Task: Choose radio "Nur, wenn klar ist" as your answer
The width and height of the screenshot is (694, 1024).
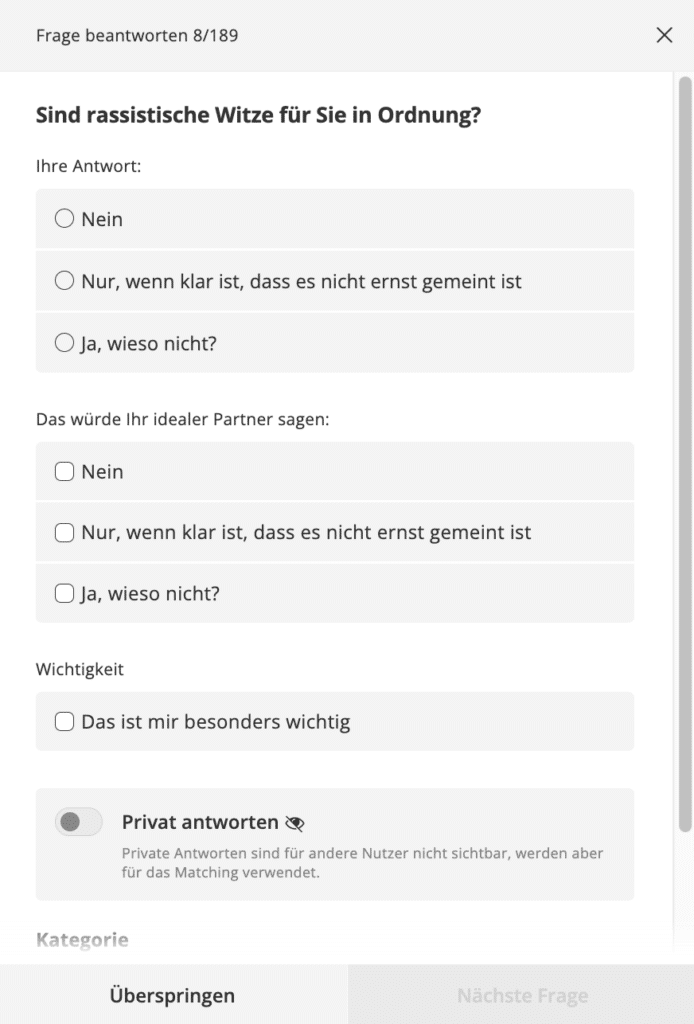Action: pyautogui.click(x=64, y=281)
